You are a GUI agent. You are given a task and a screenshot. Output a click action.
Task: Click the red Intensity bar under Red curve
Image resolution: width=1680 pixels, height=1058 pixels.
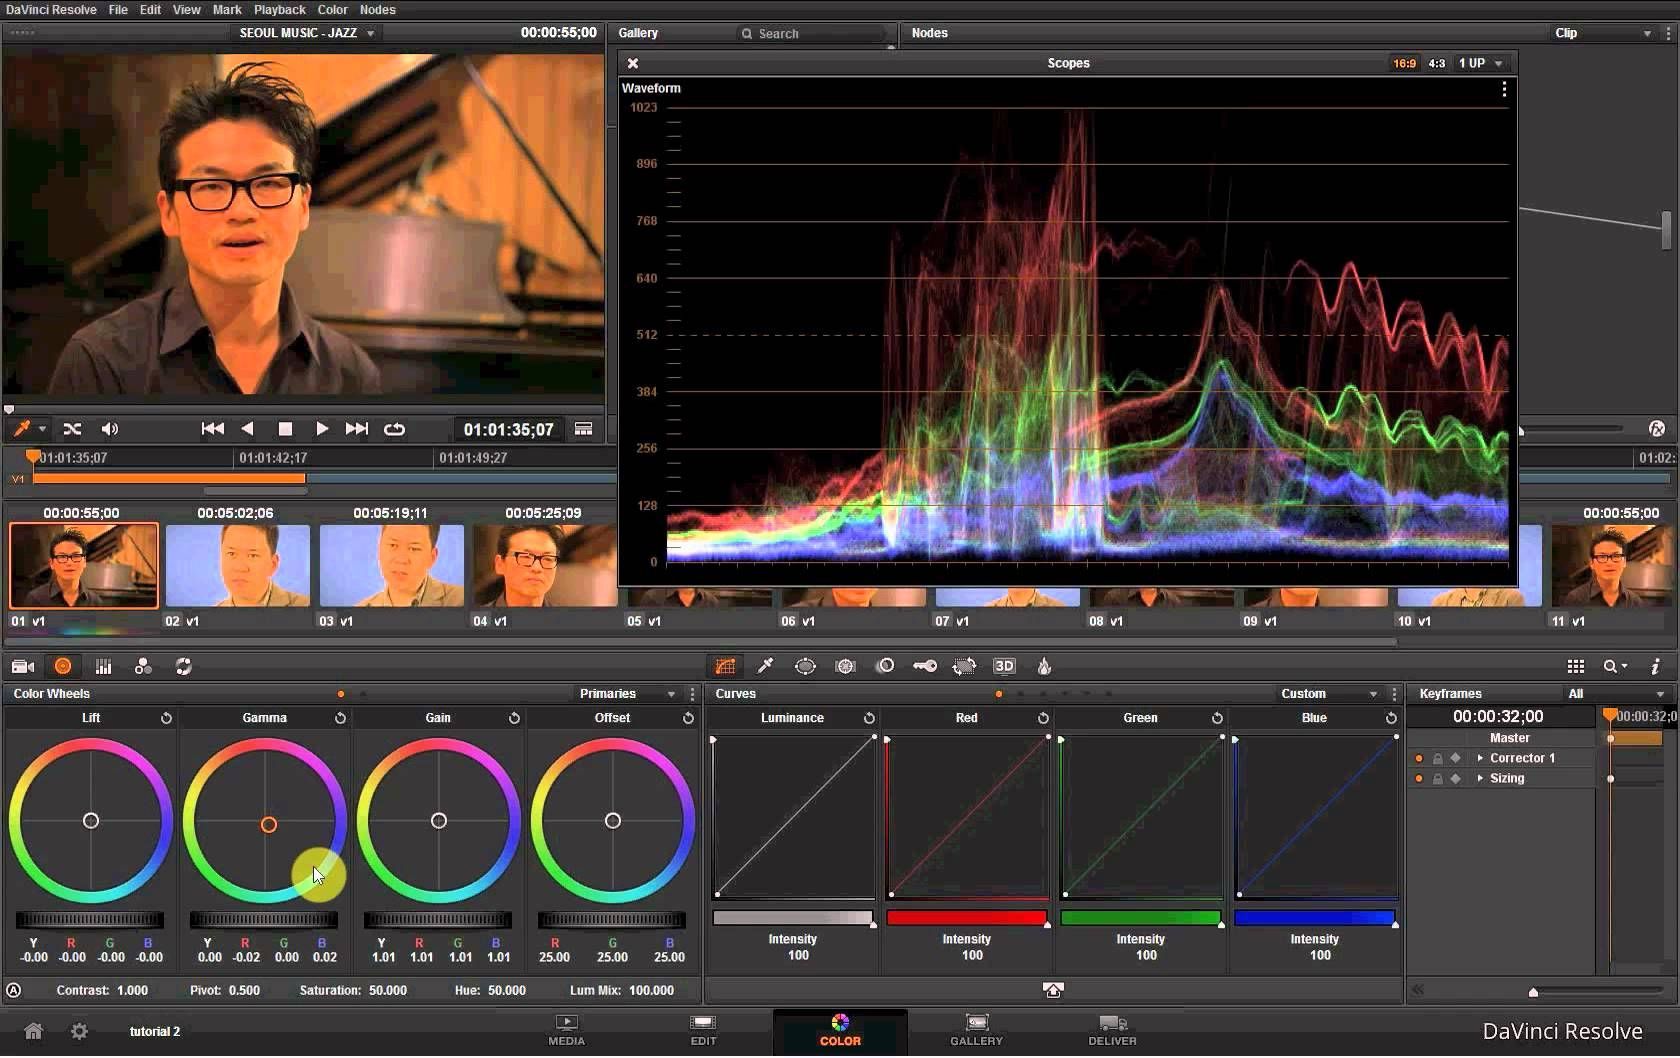click(966, 918)
